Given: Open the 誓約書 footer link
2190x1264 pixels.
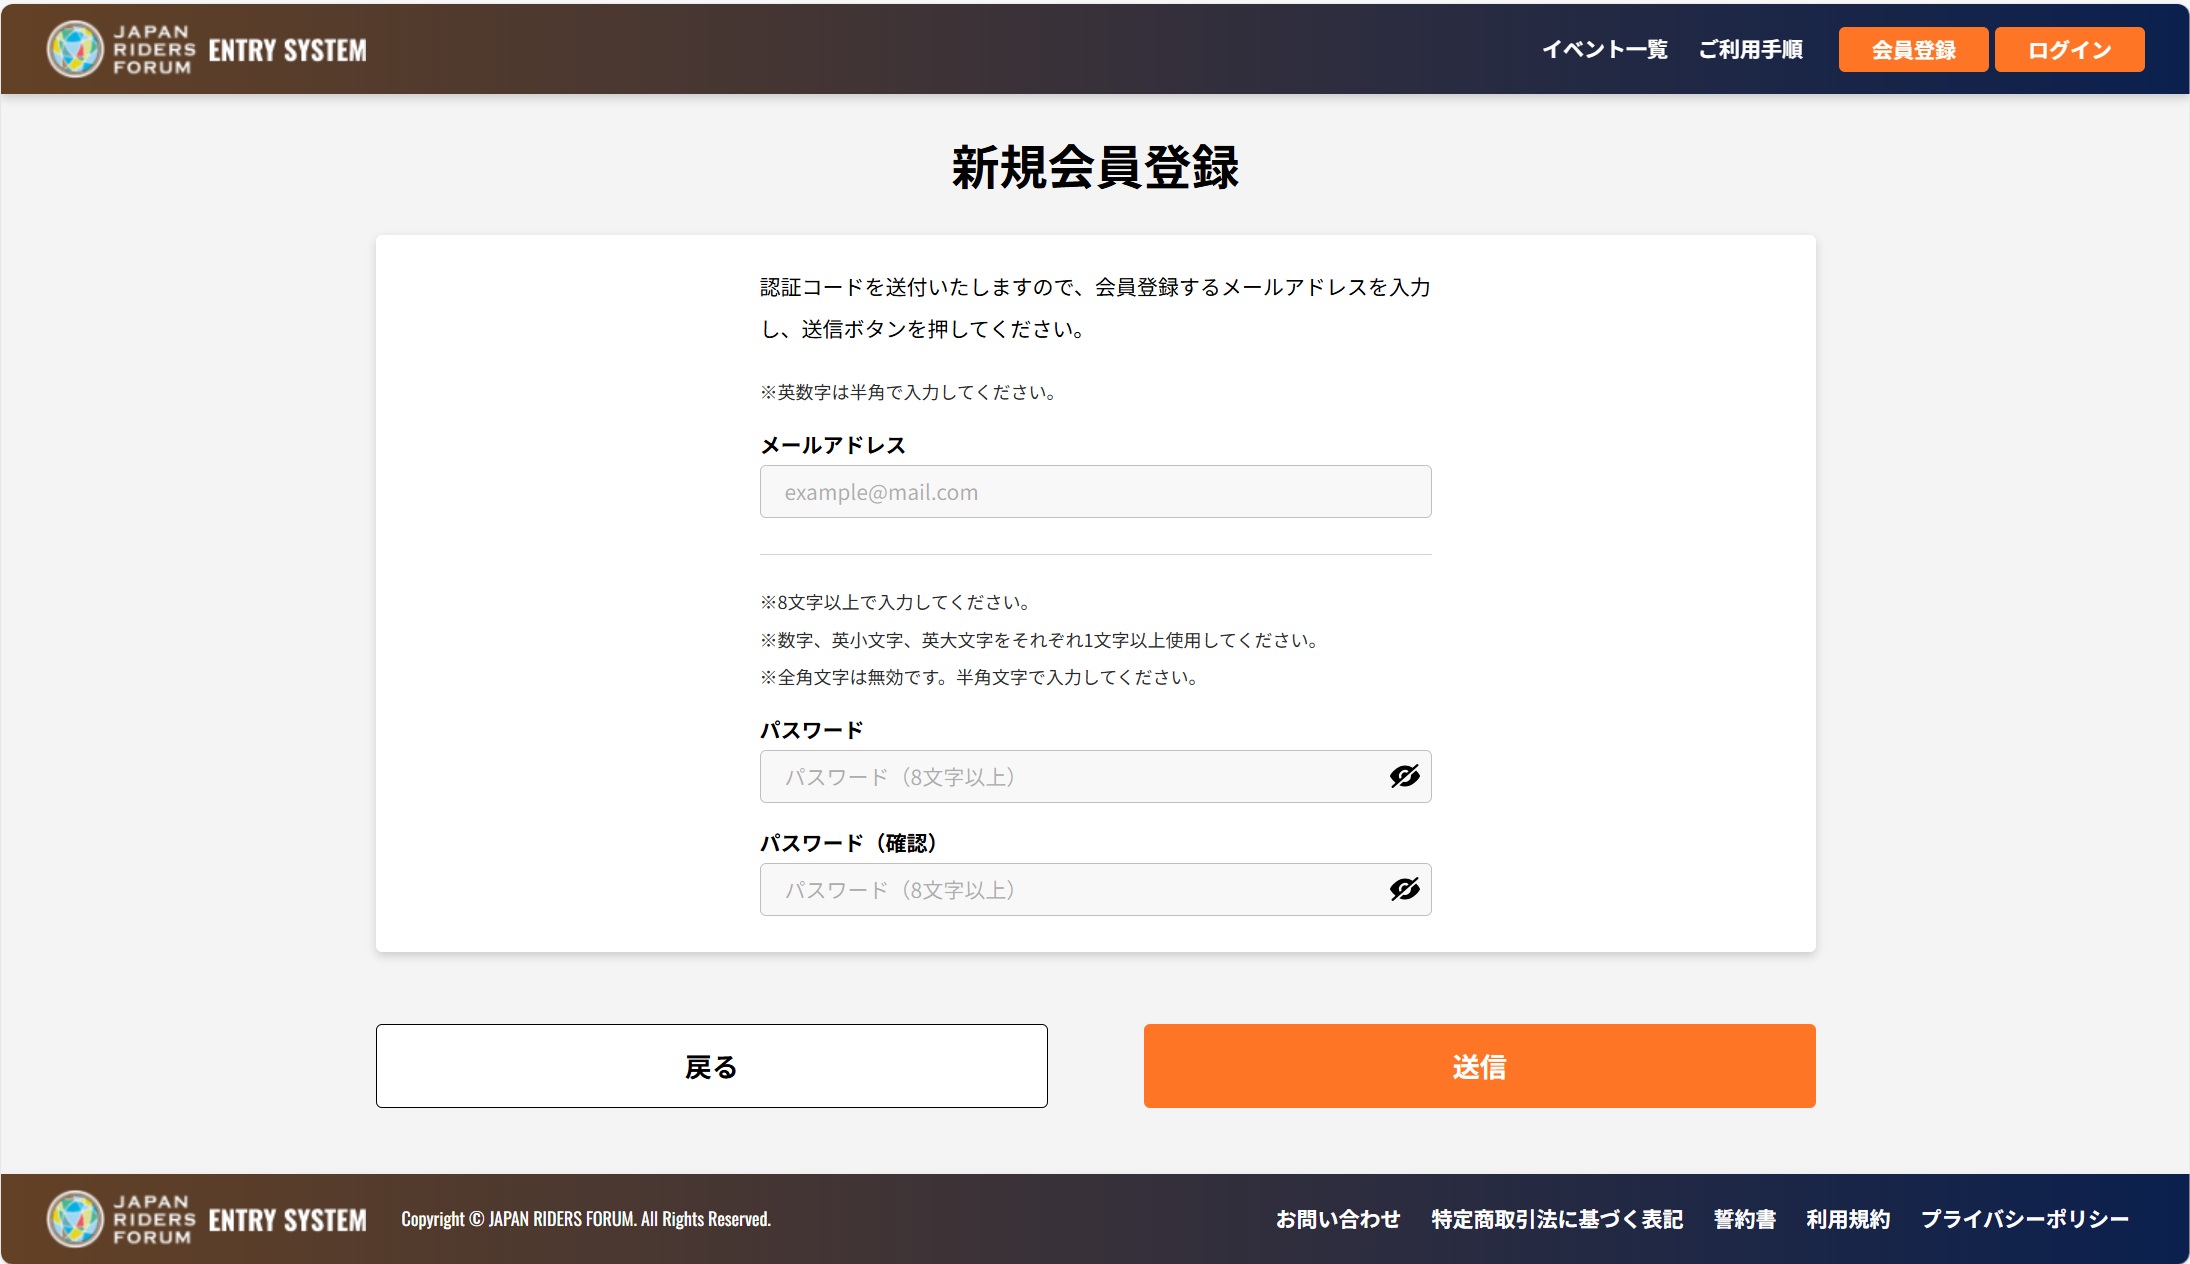Looking at the screenshot, I should point(1744,1219).
